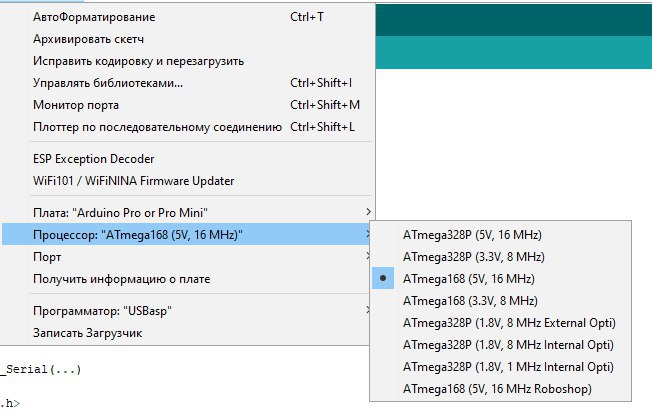The width and height of the screenshot is (652, 413).
Task: Run ESP Exception Decoder tool
Action: pyautogui.click(x=186, y=159)
